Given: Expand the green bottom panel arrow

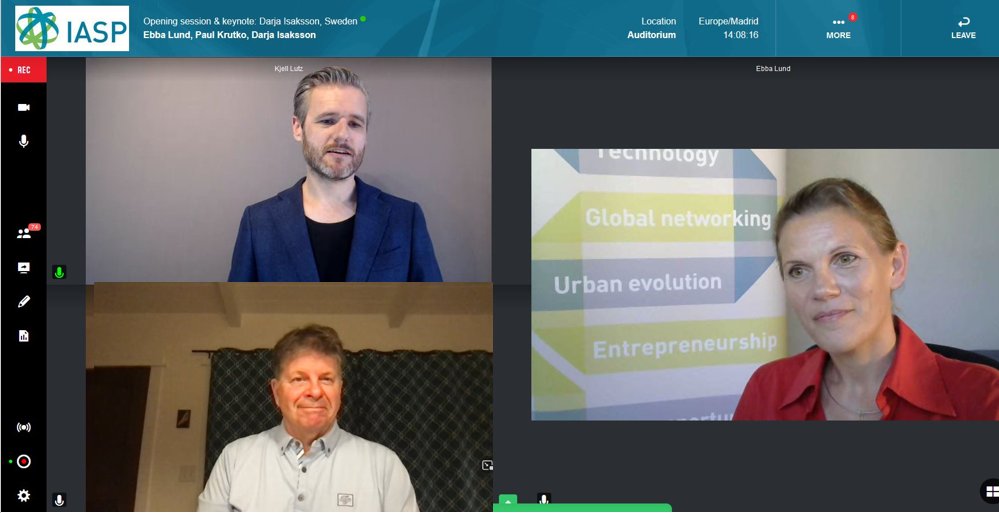Looking at the screenshot, I should tap(508, 501).
